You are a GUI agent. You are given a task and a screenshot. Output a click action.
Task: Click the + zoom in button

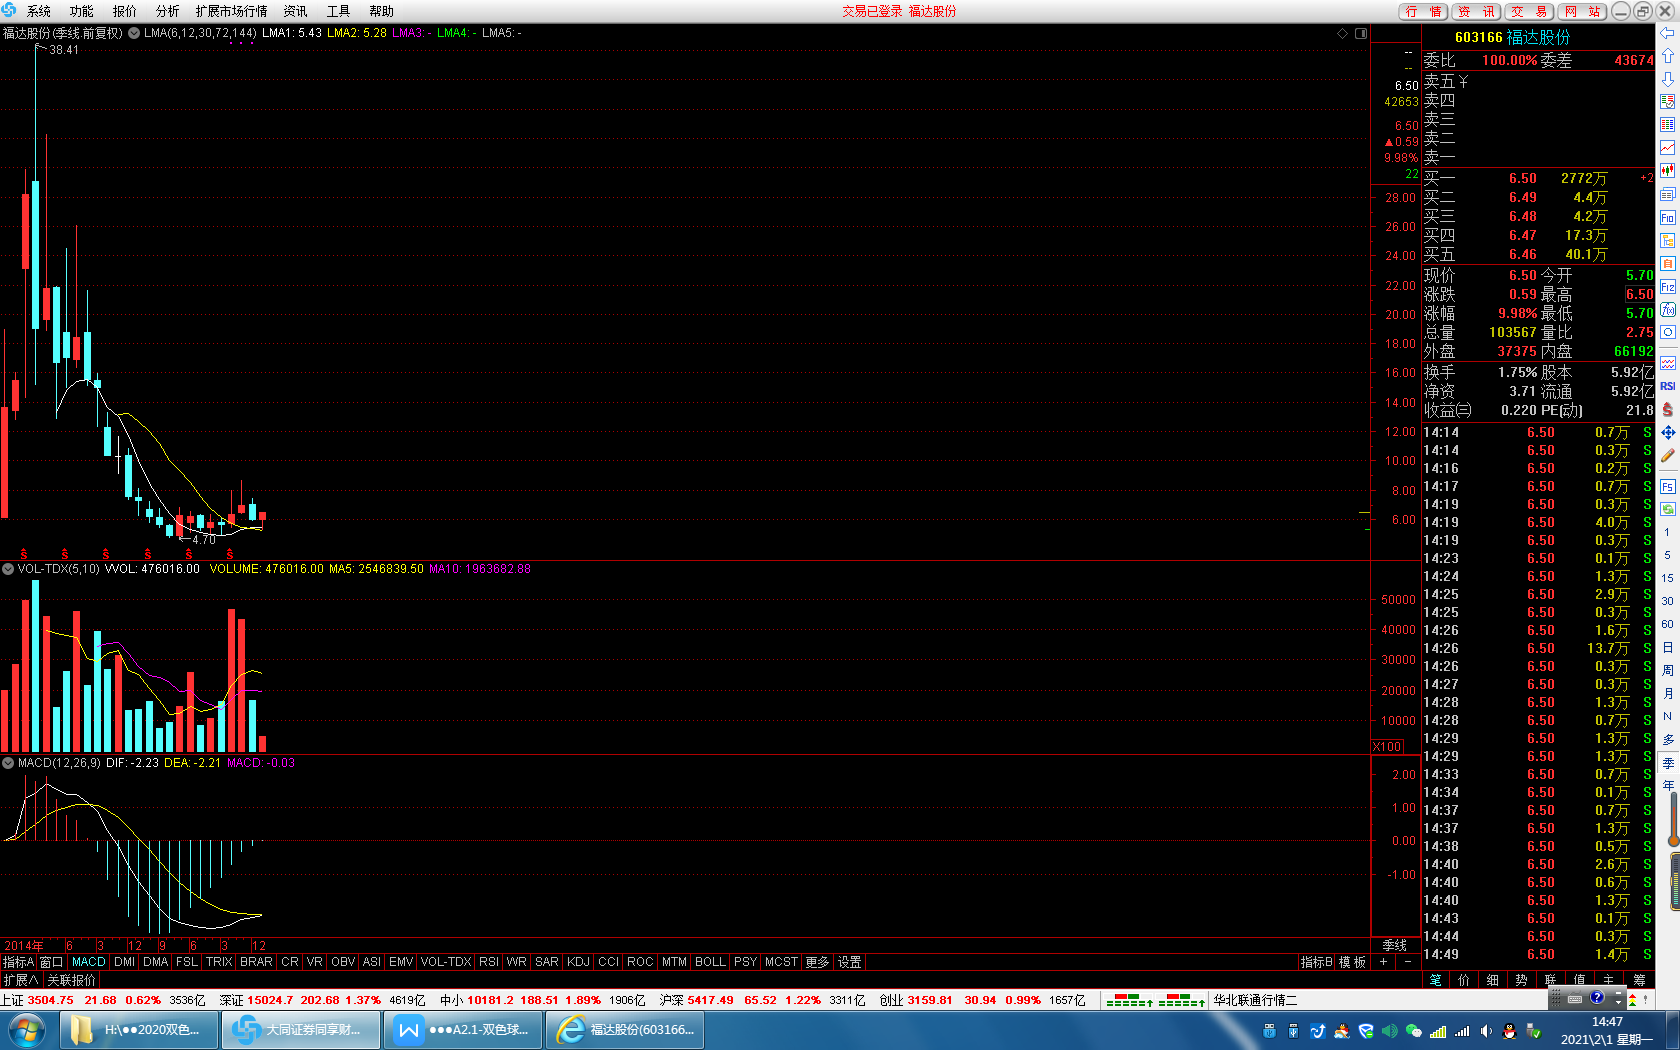point(1384,962)
